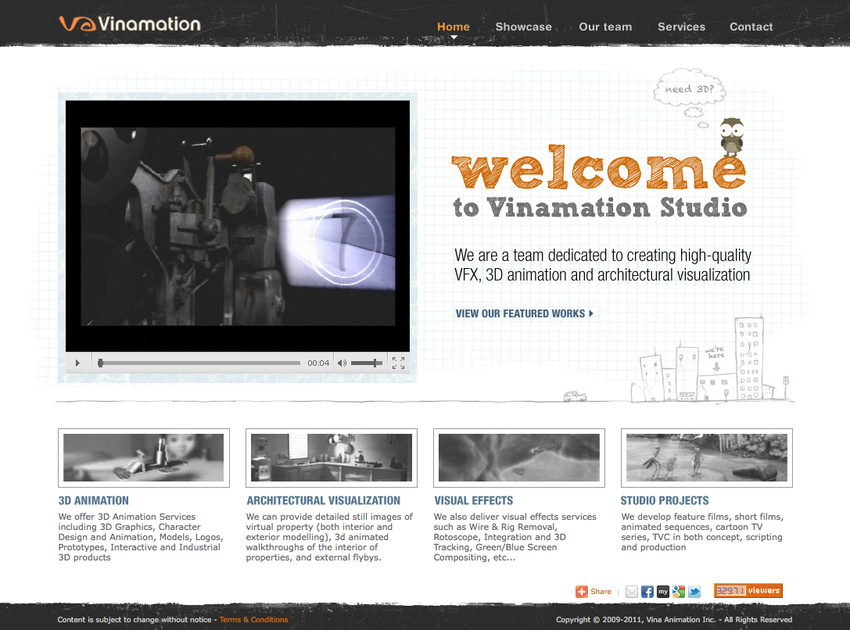Screen dimensions: 850x630
Task: Click the 'welcome' headline
Action: (598, 167)
